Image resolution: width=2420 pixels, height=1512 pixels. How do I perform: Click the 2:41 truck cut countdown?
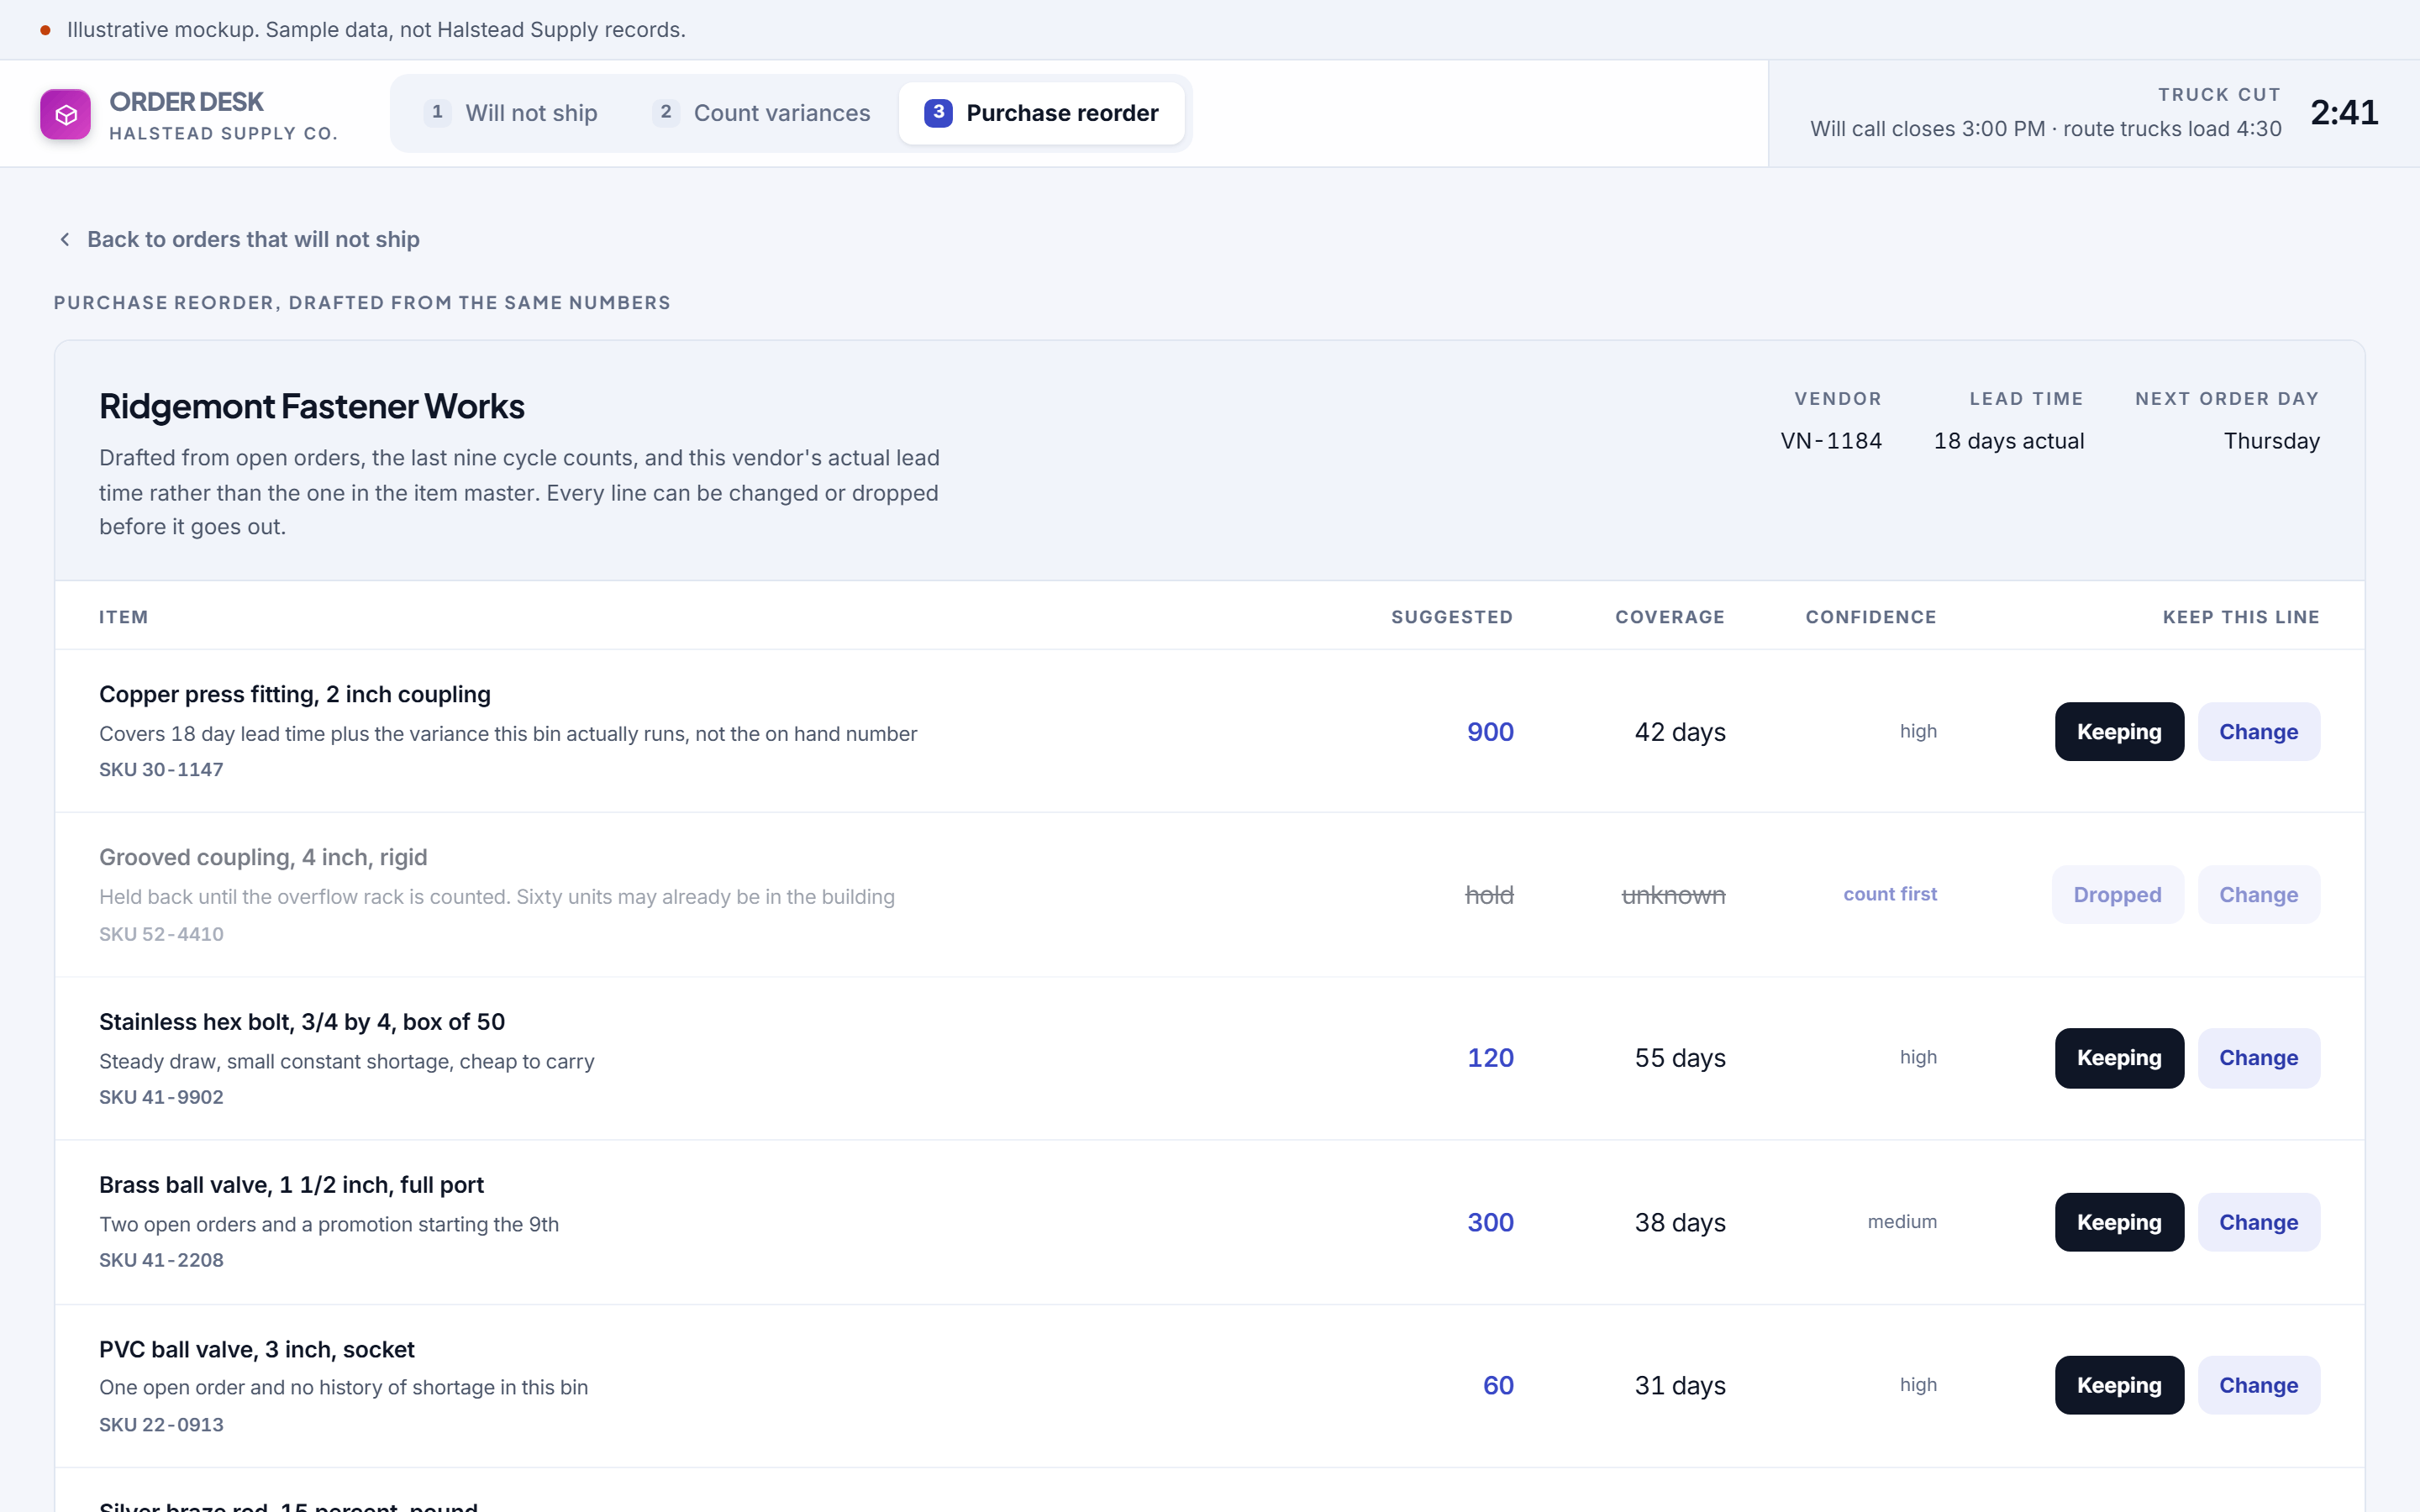point(2344,112)
